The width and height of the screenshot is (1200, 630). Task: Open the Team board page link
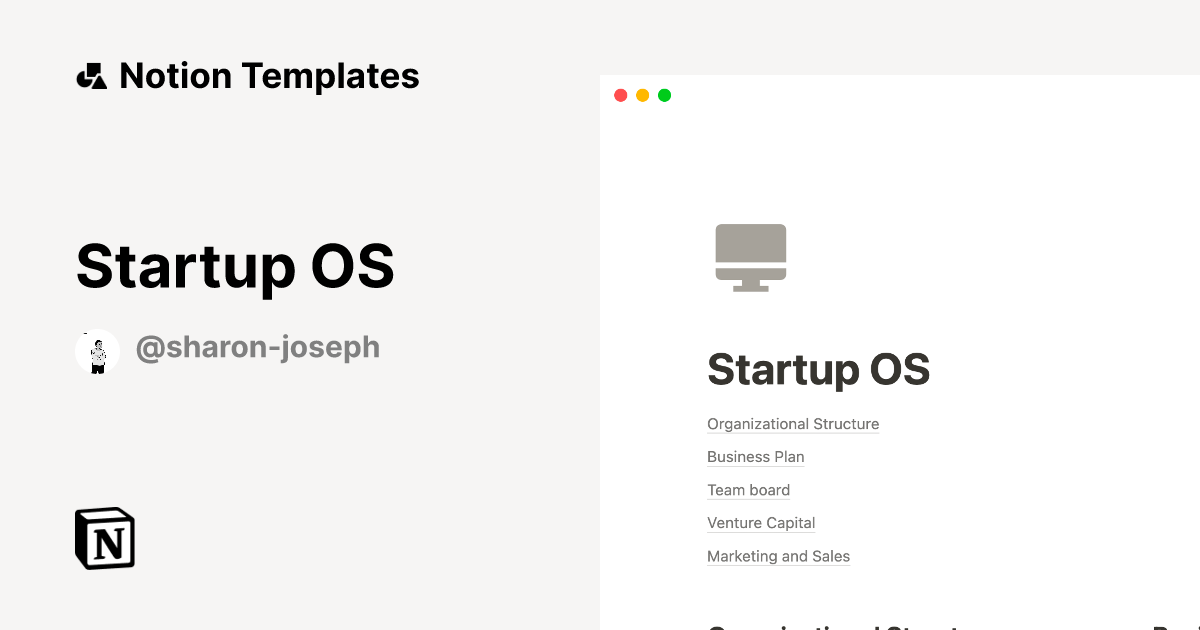click(748, 489)
